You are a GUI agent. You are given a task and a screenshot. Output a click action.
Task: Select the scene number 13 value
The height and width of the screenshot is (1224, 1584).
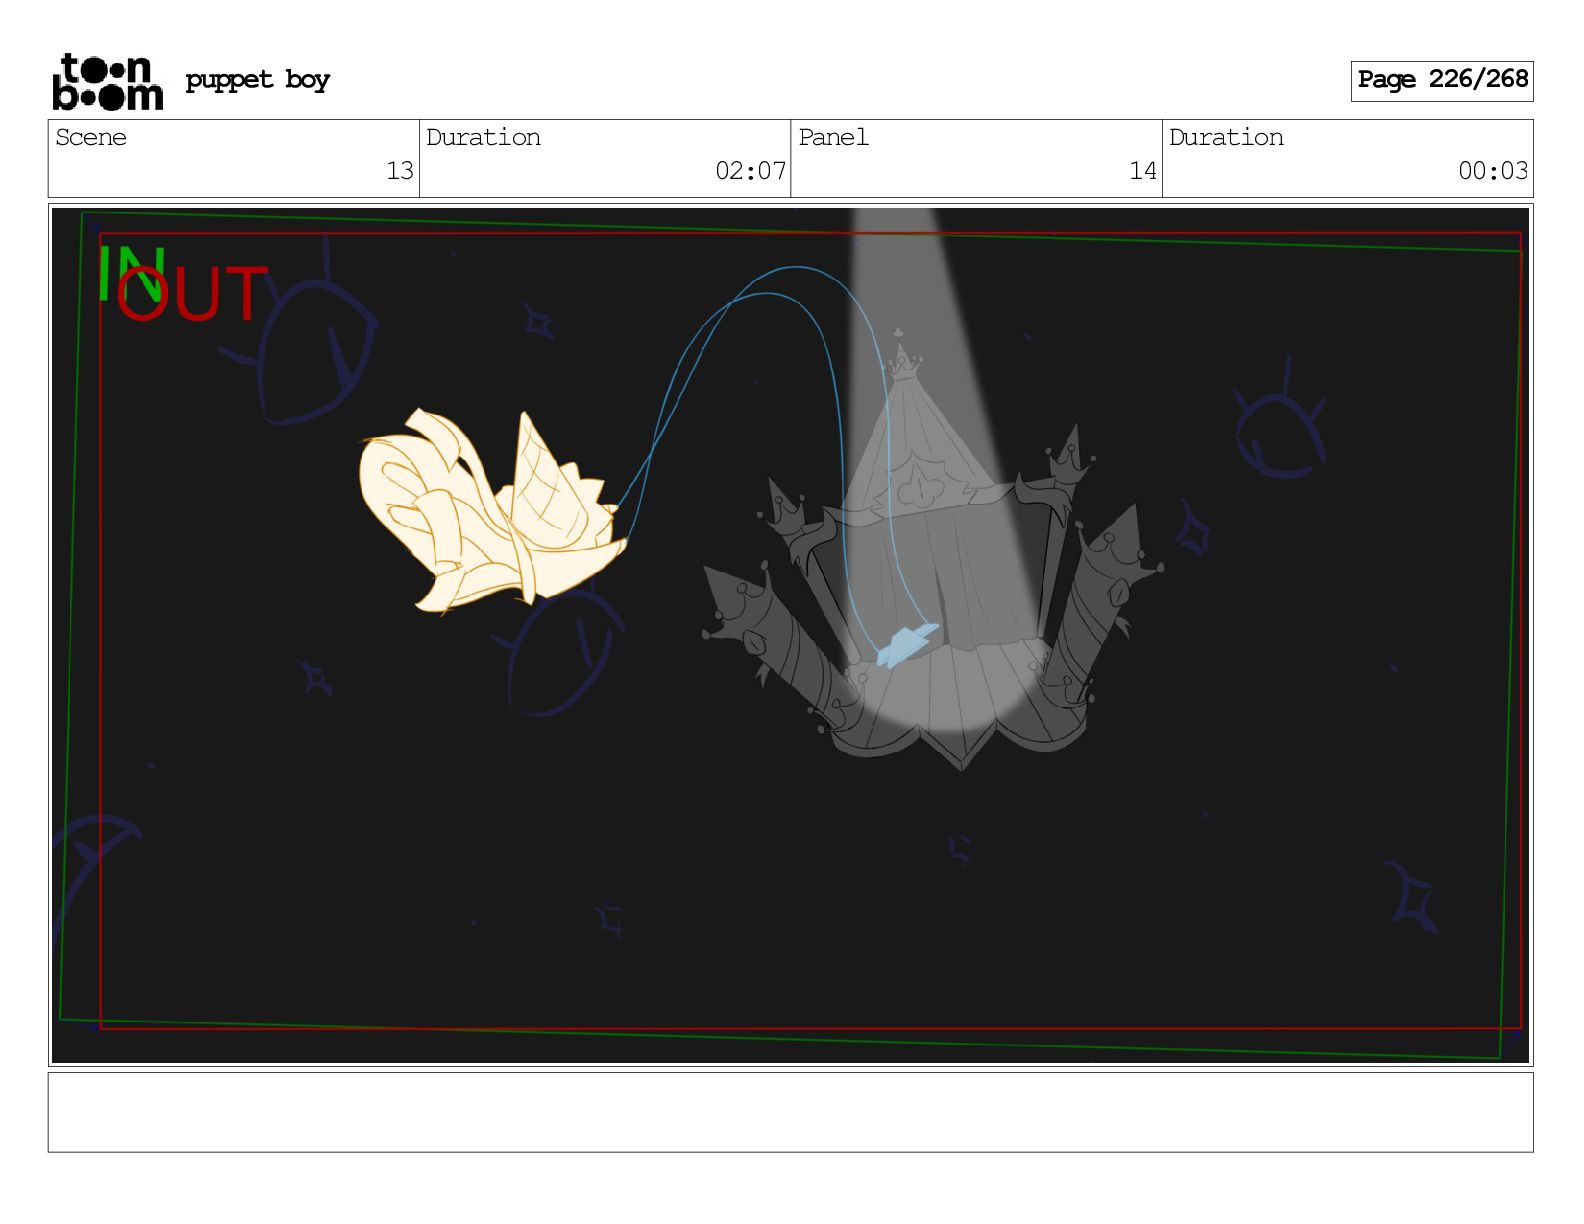tap(400, 171)
